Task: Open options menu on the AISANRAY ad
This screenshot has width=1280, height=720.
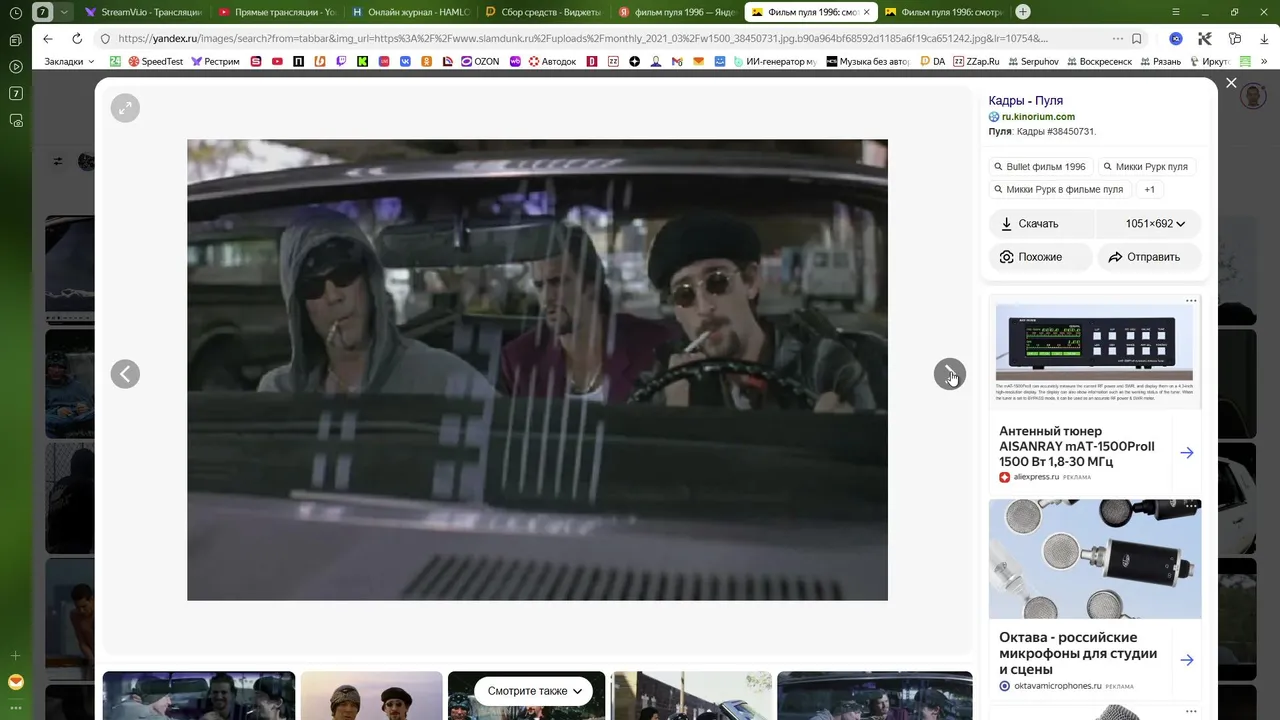Action: click(x=1191, y=300)
